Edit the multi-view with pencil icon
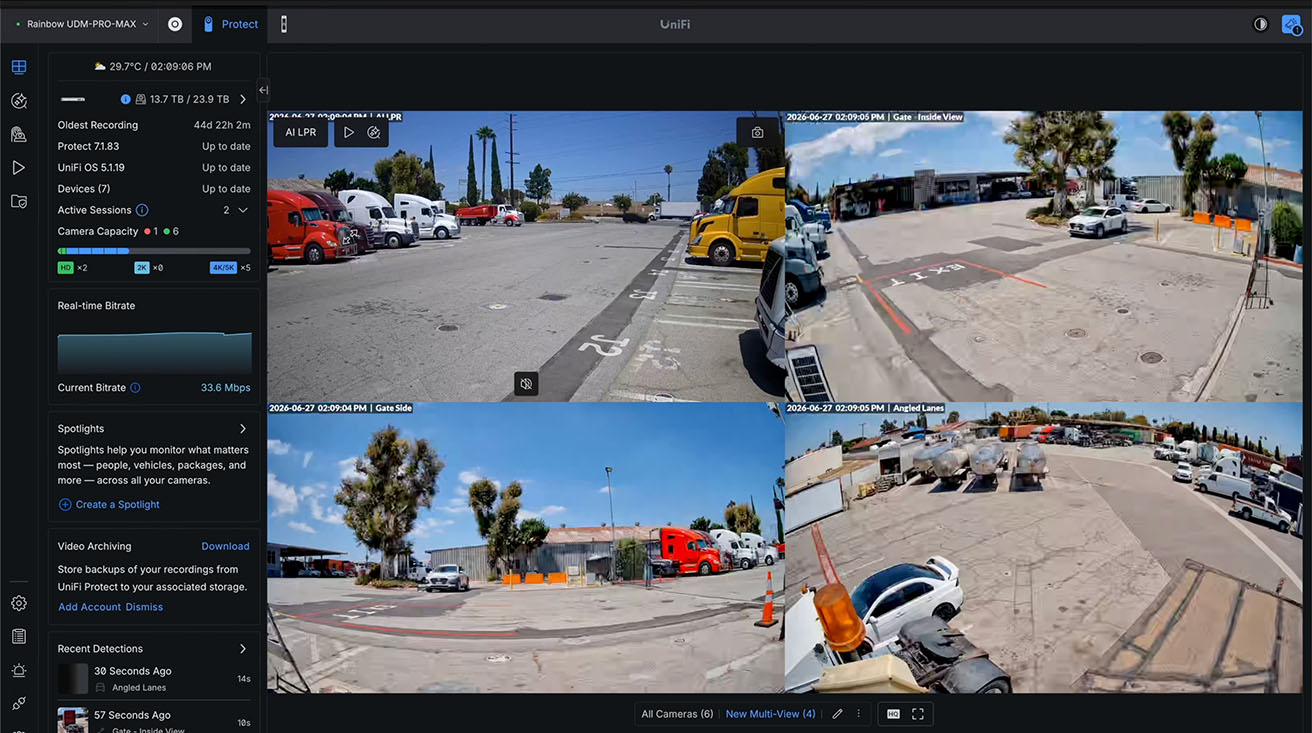Image resolution: width=1312 pixels, height=733 pixels. click(x=837, y=714)
